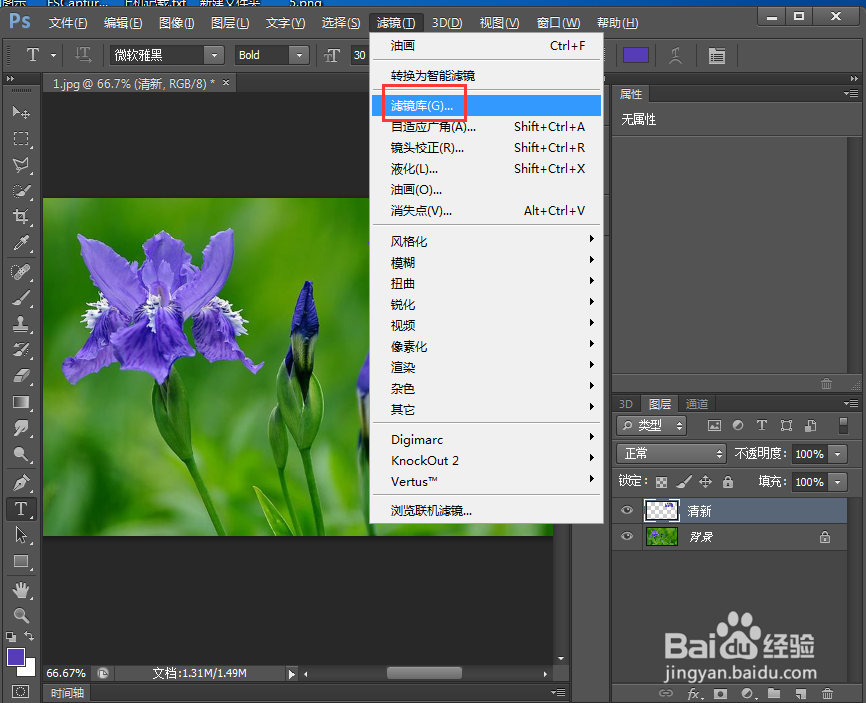
Task: Open the character and paragraph panels icon
Action: 717,55
